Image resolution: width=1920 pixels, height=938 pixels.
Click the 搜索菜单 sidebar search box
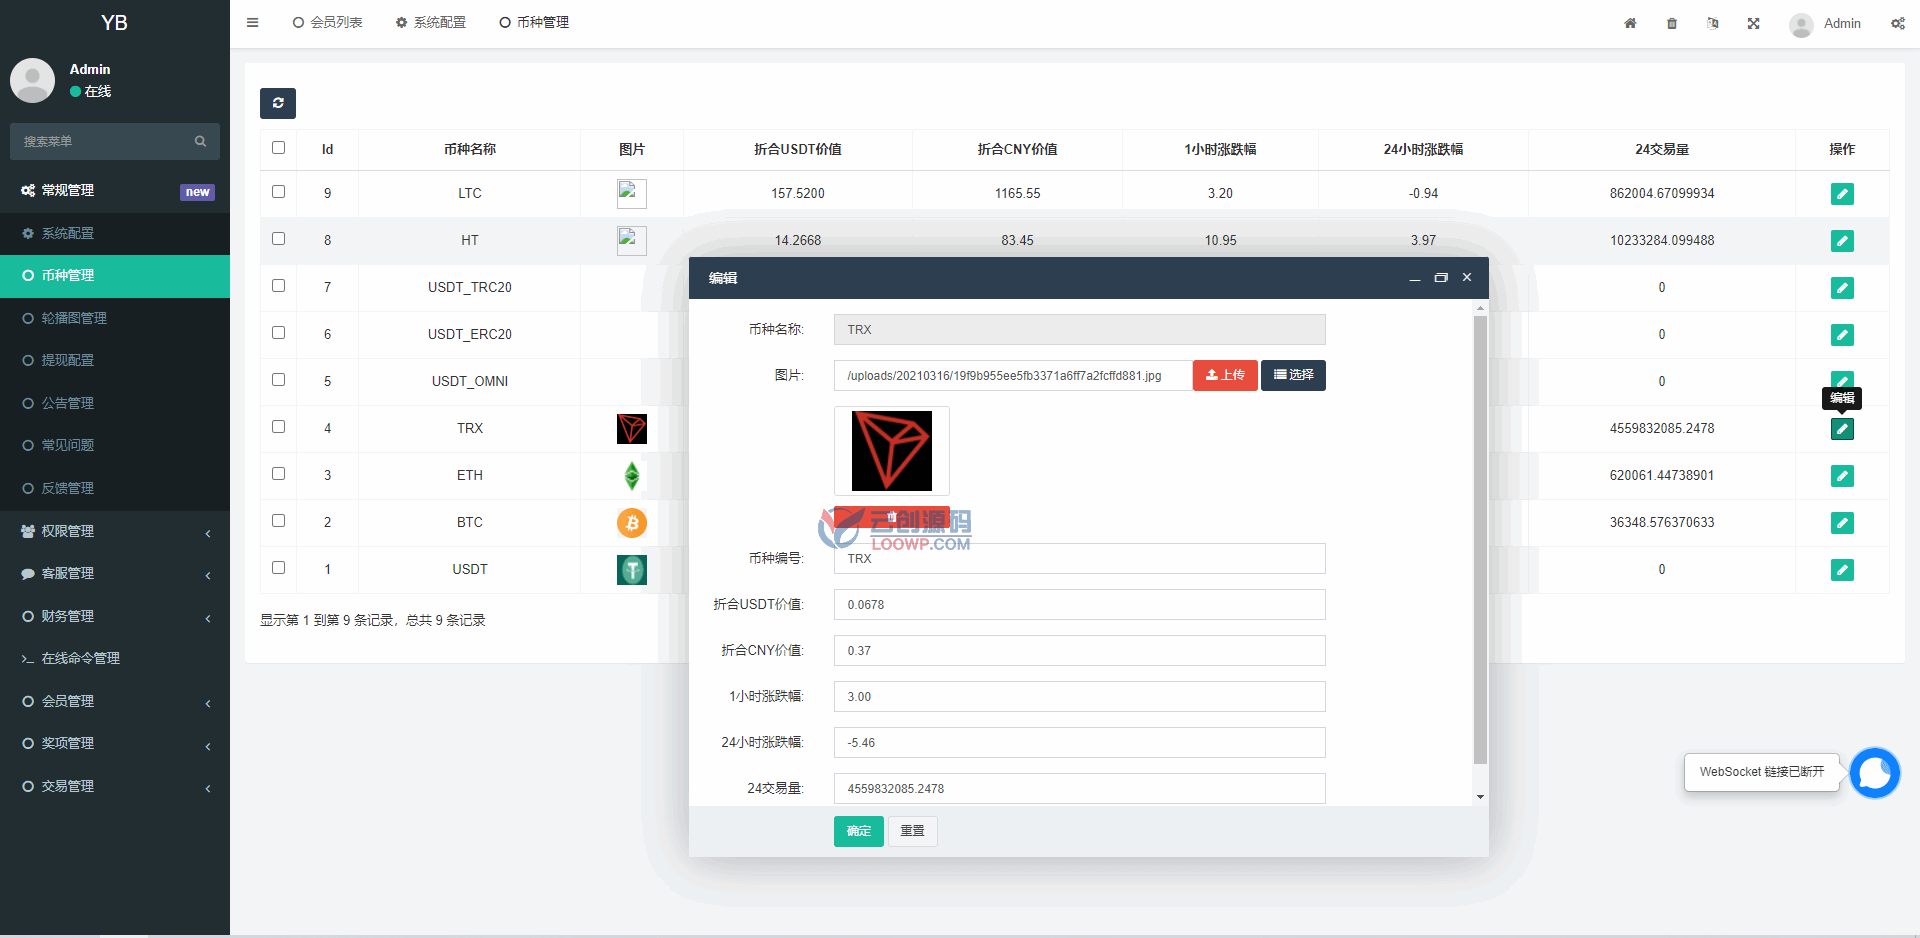click(115, 142)
